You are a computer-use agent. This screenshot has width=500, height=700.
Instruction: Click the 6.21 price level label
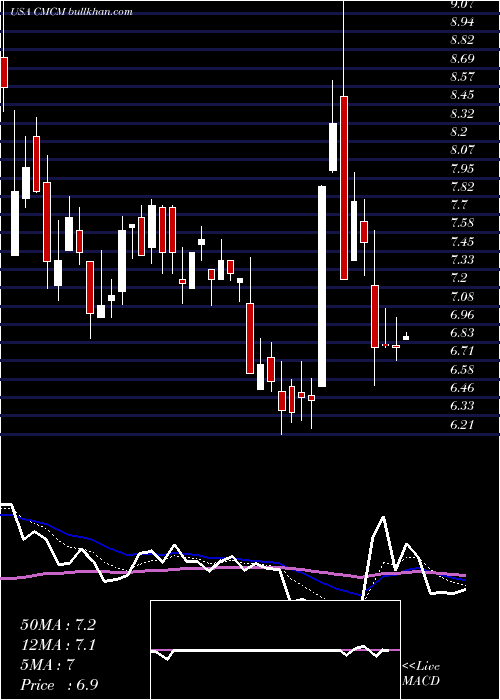(462, 425)
